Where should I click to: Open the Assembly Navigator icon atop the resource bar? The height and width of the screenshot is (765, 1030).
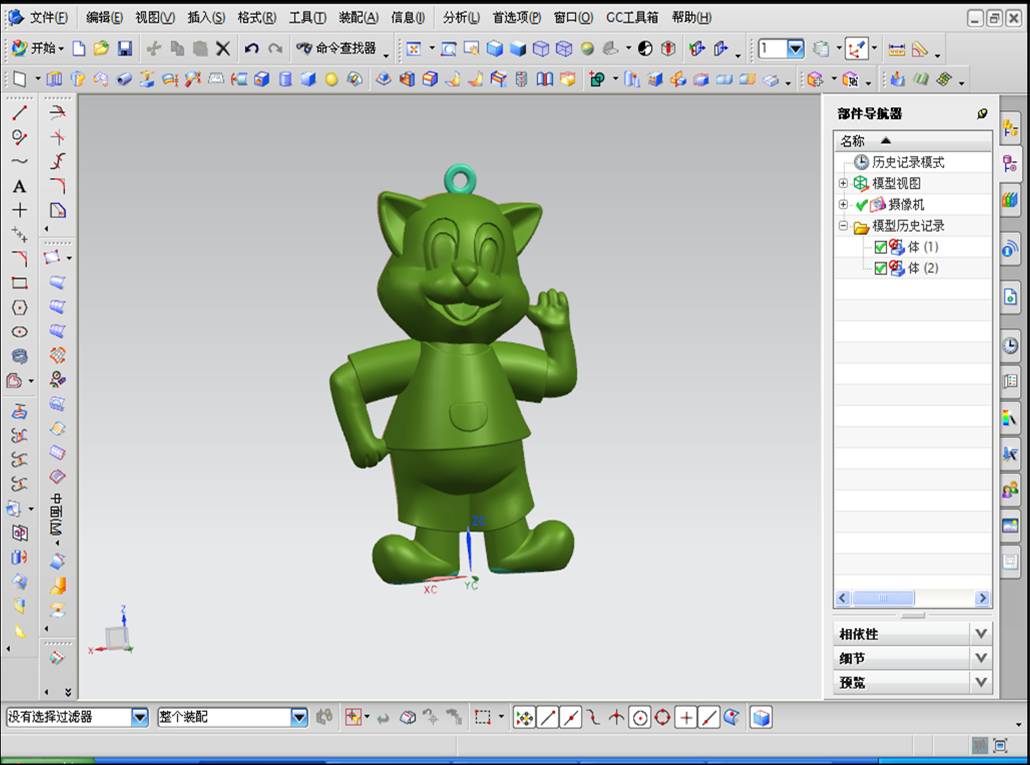tap(1010, 128)
